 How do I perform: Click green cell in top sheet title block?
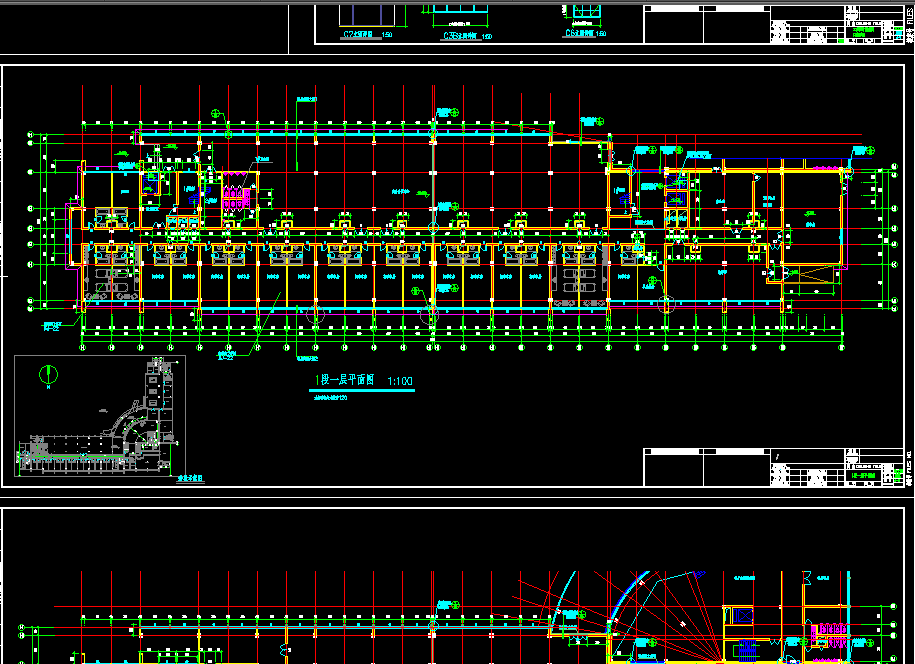click(864, 32)
